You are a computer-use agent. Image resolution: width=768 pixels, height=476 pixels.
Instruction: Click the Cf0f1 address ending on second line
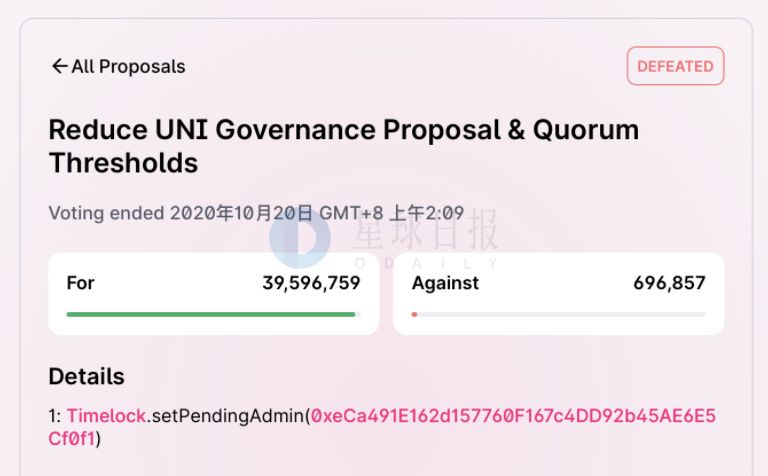point(72,439)
